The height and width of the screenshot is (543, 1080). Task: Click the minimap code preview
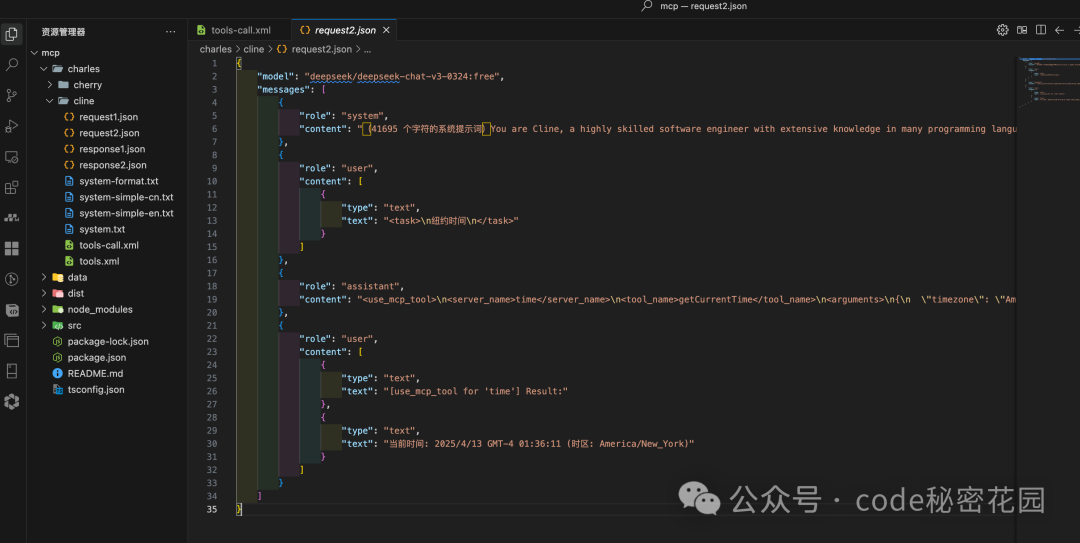click(1049, 83)
